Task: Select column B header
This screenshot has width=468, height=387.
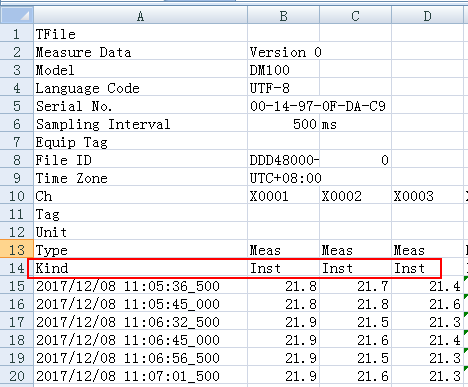Action: [x=283, y=16]
